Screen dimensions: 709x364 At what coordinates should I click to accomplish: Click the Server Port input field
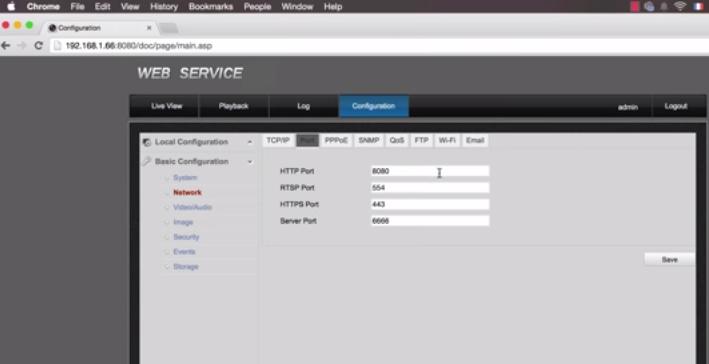[430, 221]
